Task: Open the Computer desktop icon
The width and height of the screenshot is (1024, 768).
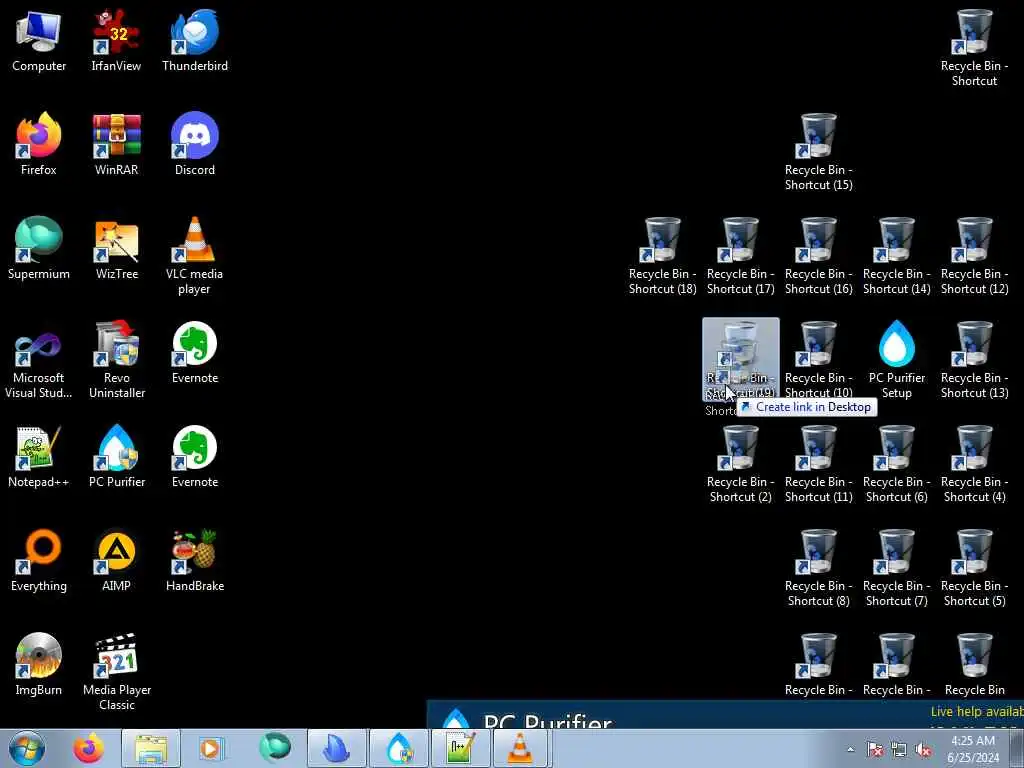Action: [x=39, y=40]
